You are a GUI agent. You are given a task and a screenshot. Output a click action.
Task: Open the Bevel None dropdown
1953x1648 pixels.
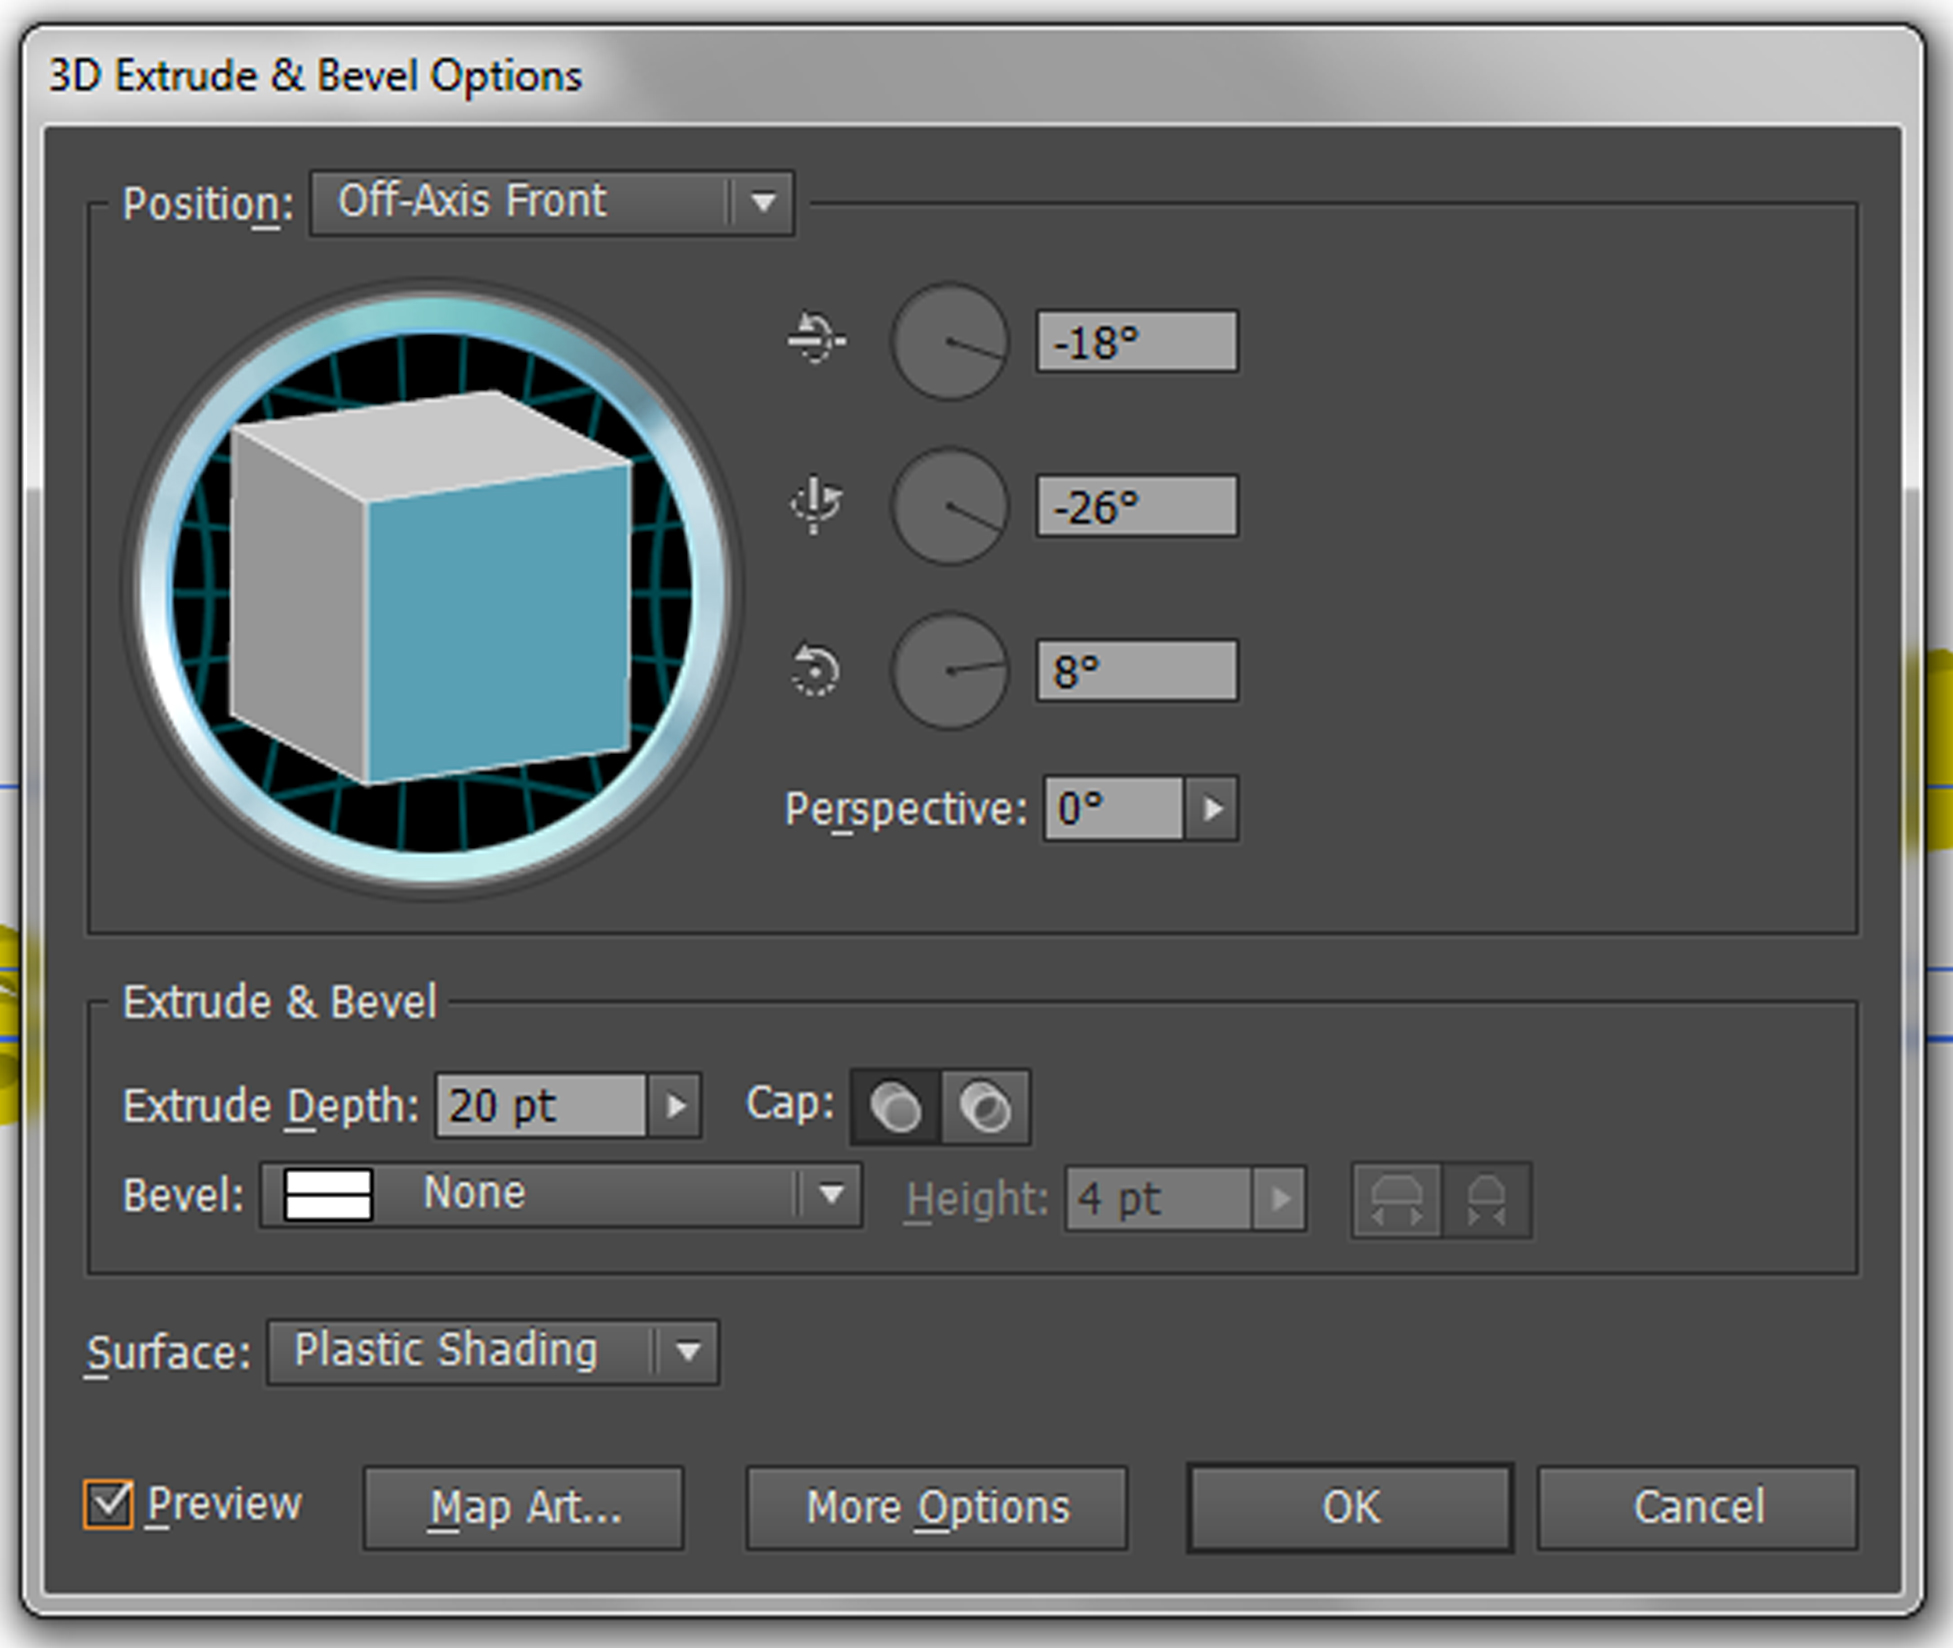tap(561, 1194)
